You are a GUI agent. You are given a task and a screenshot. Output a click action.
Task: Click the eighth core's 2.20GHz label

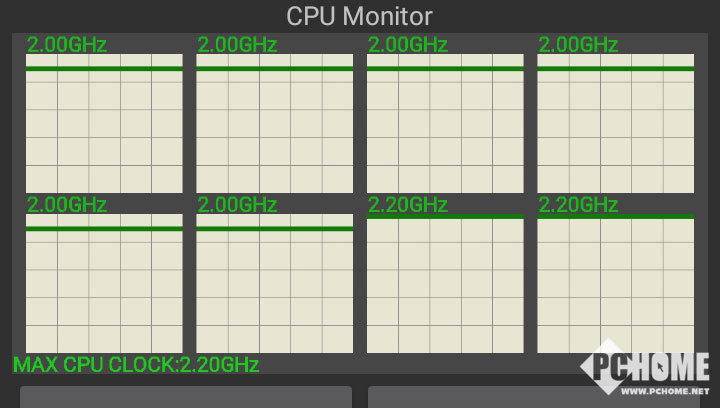578,205
